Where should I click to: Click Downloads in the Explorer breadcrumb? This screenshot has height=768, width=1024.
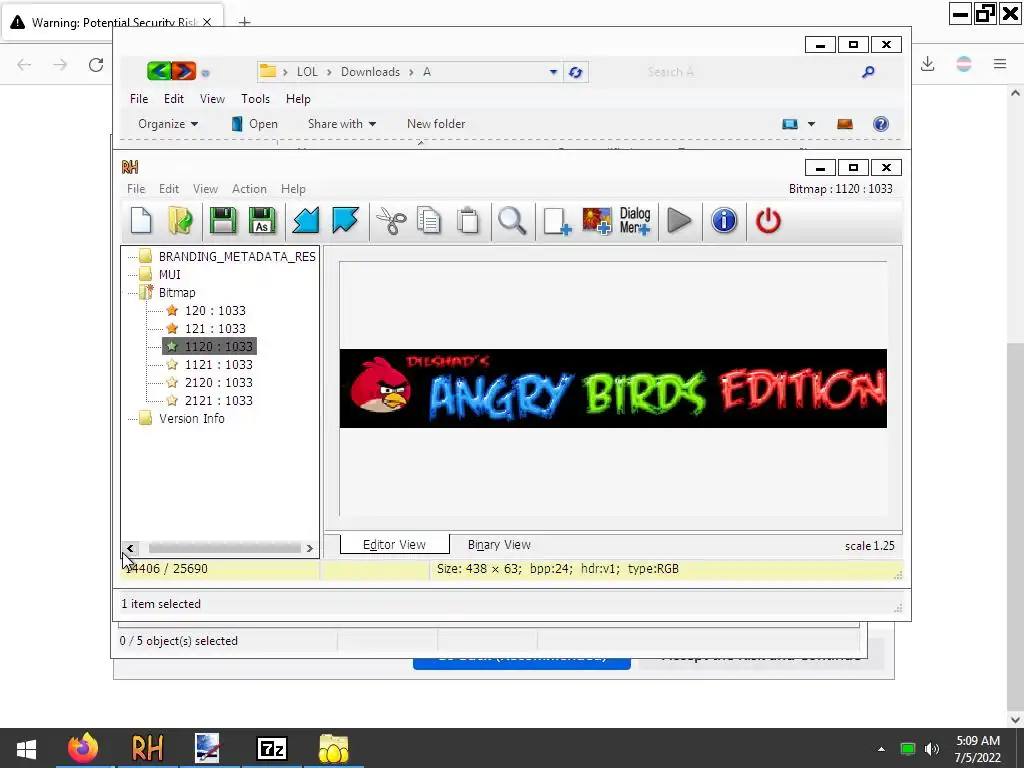click(x=370, y=72)
